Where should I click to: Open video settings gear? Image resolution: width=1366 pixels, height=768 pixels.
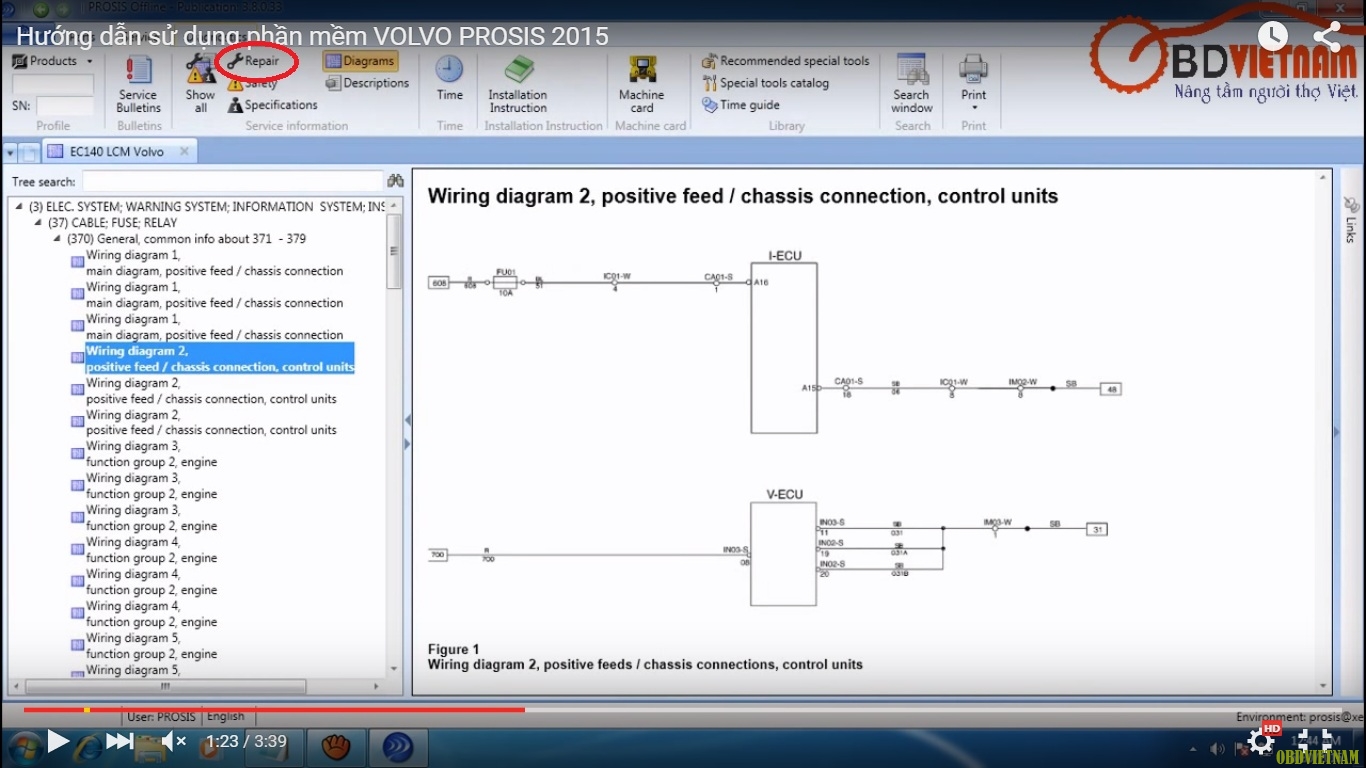click(x=1262, y=741)
